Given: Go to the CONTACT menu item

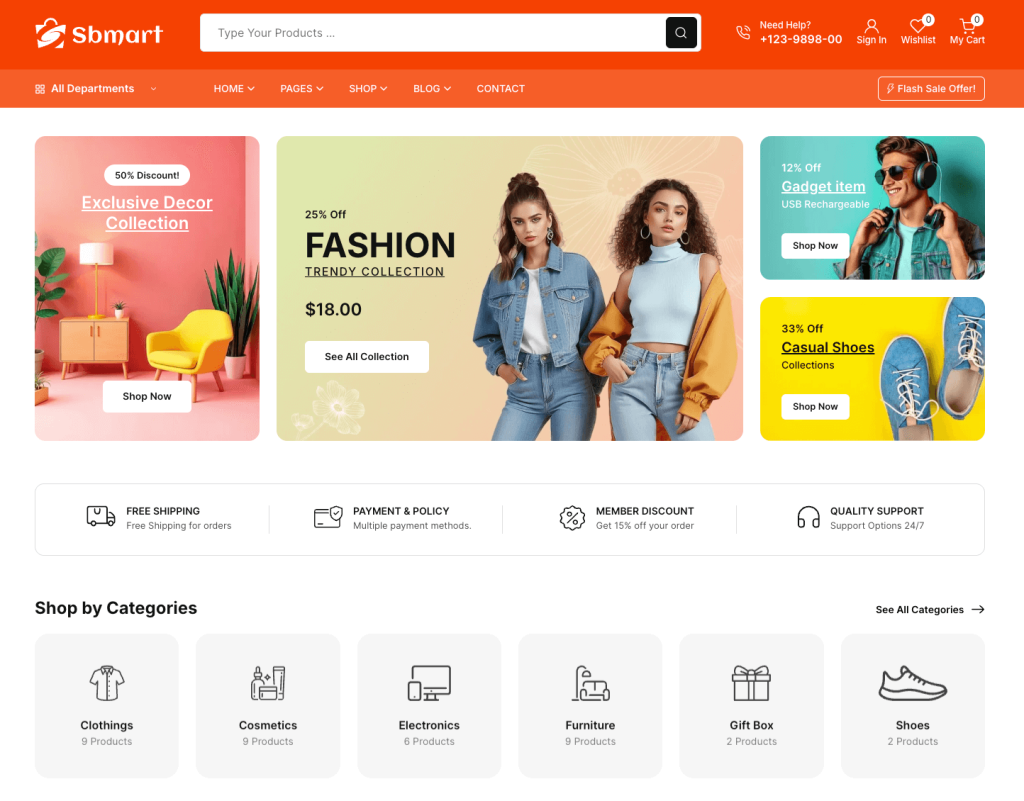Looking at the screenshot, I should point(500,89).
